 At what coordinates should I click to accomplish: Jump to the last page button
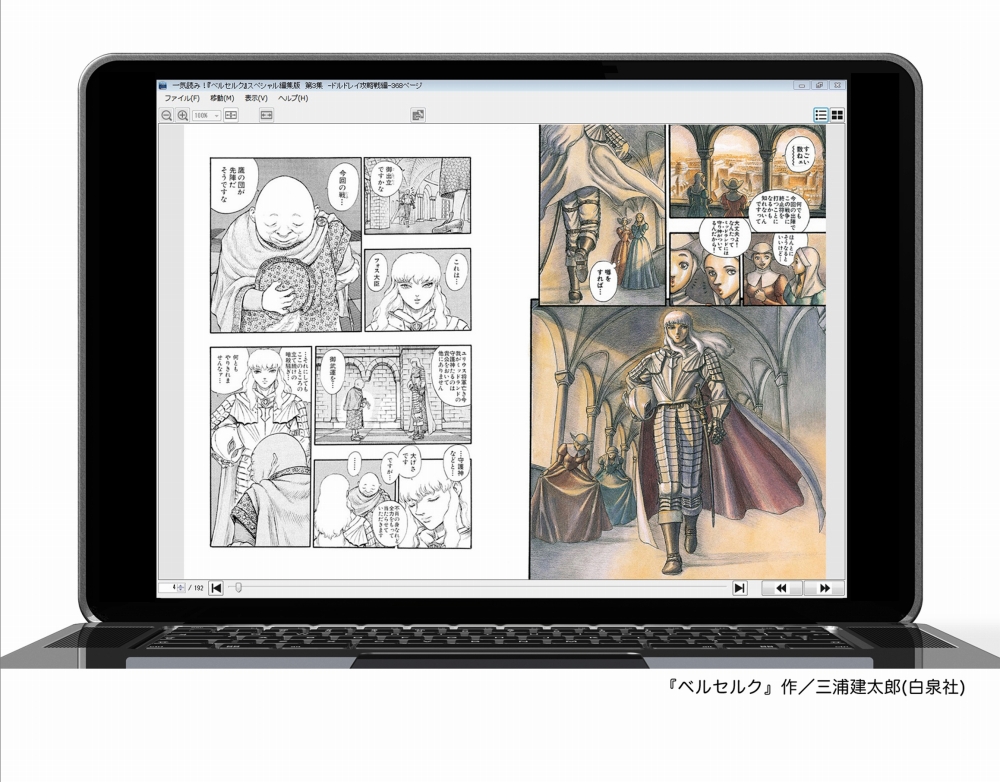pos(739,588)
